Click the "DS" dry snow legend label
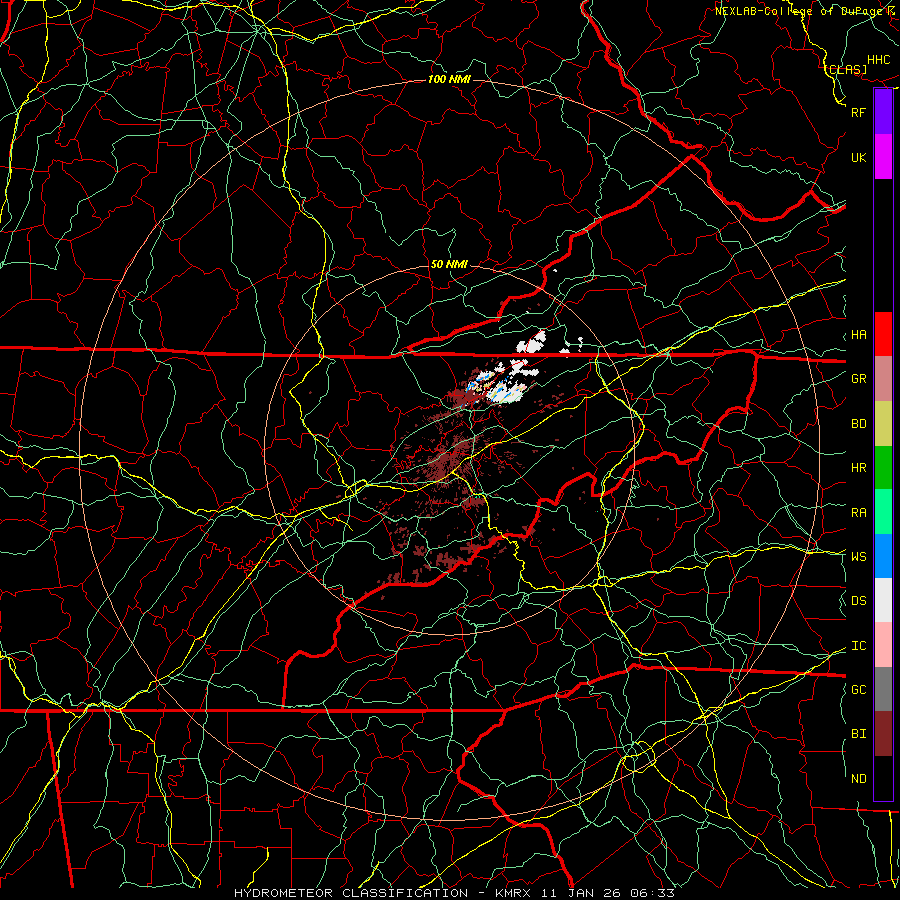This screenshot has height=900, width=900. pos(858,601)
